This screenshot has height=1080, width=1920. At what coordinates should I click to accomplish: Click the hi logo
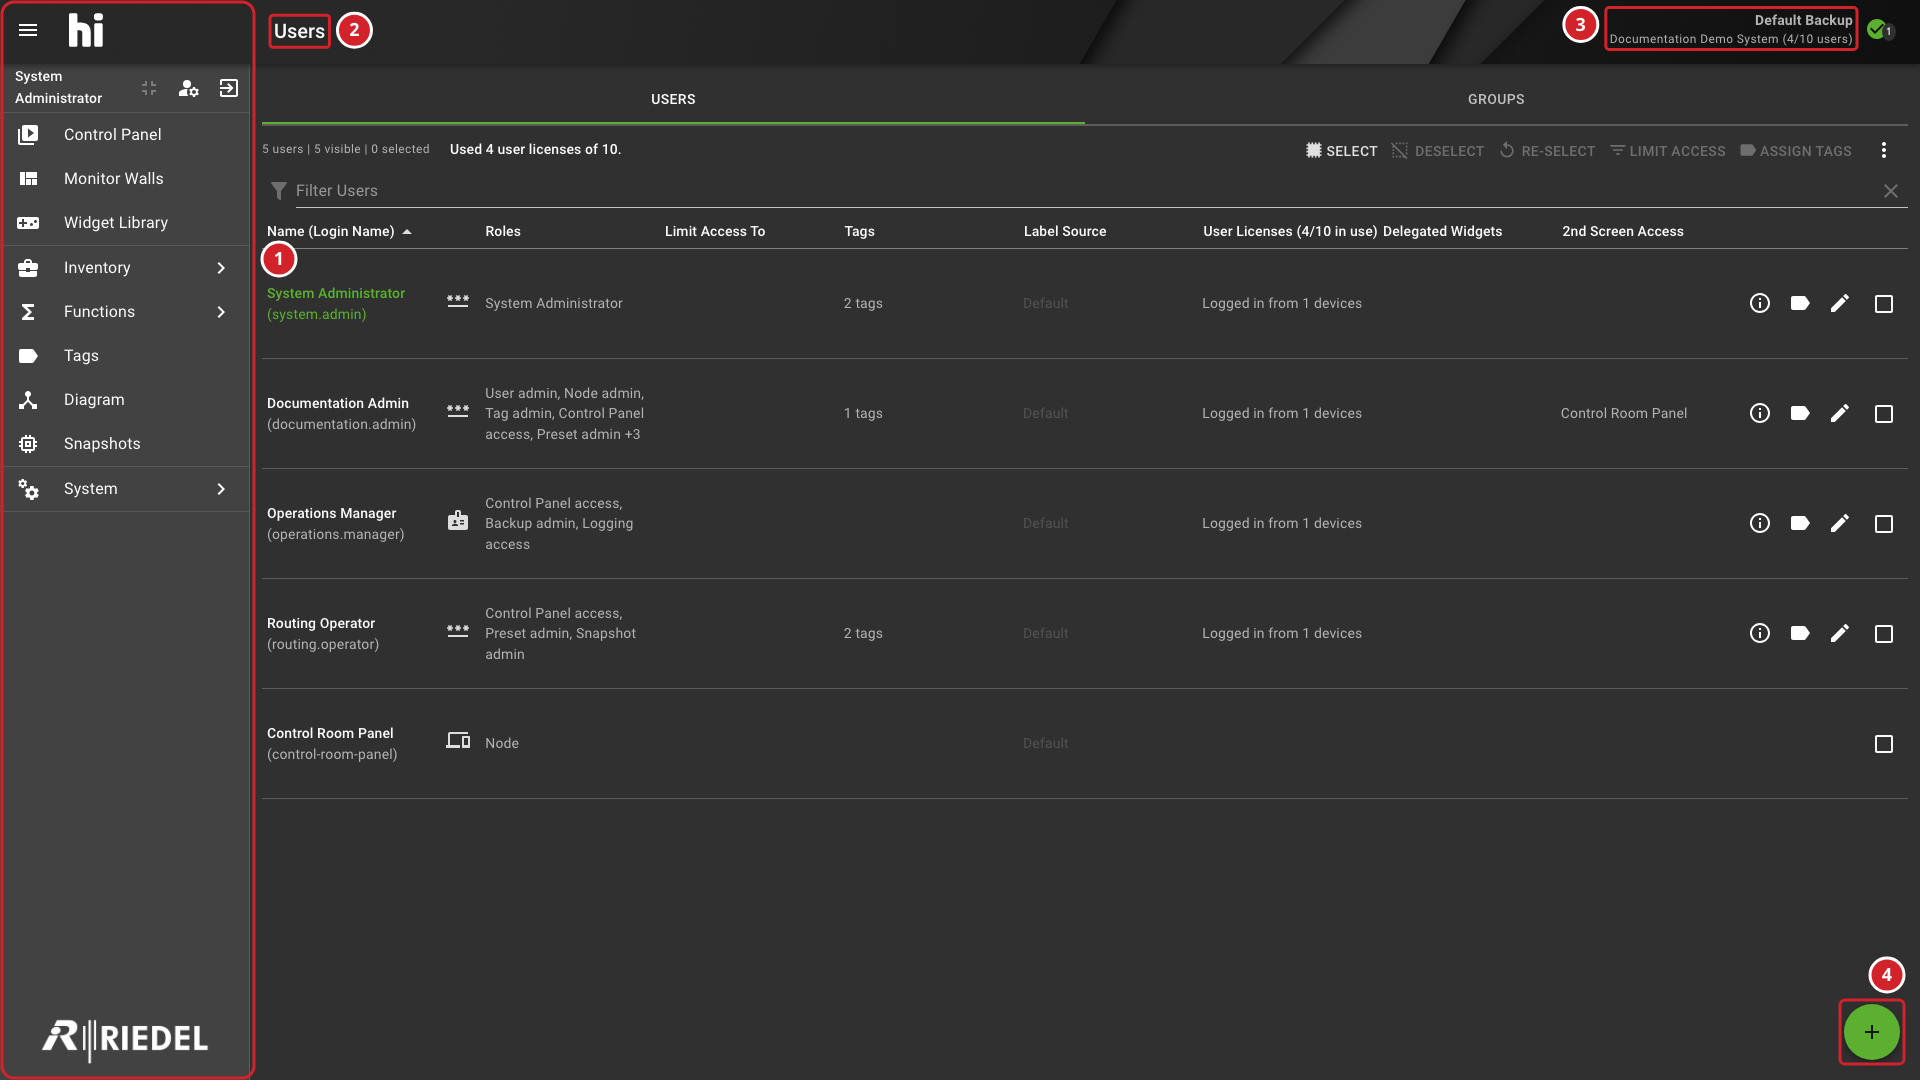point(85,30)
